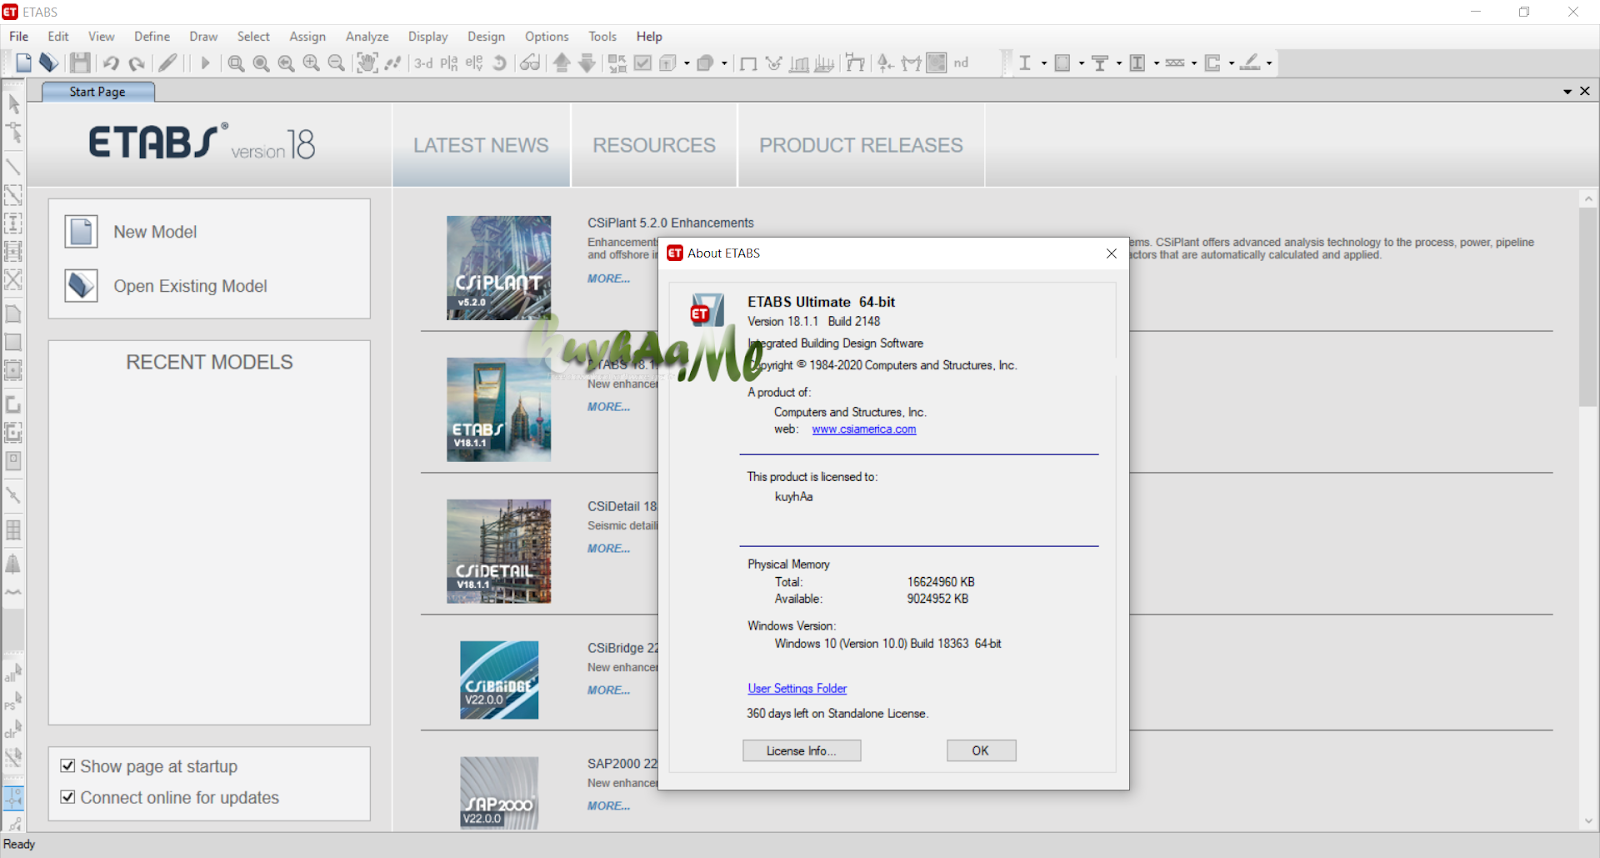
Task: Click the CSiBridge V22.0.0 thumbnail
Action: [499, 680]
